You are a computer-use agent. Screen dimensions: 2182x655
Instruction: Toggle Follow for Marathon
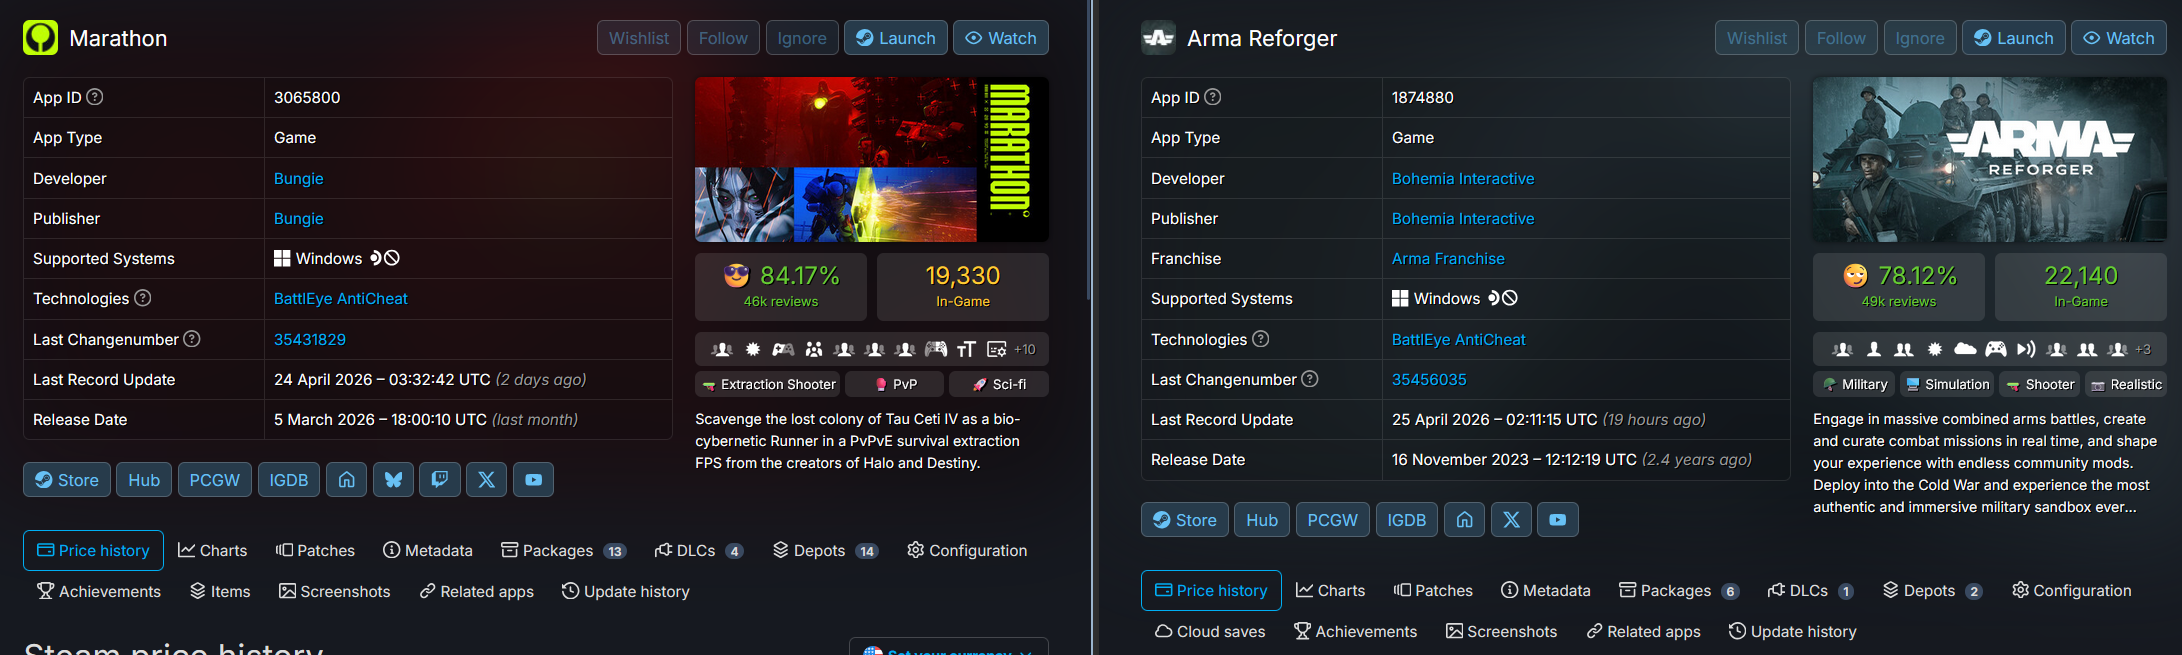coord(723,38)
